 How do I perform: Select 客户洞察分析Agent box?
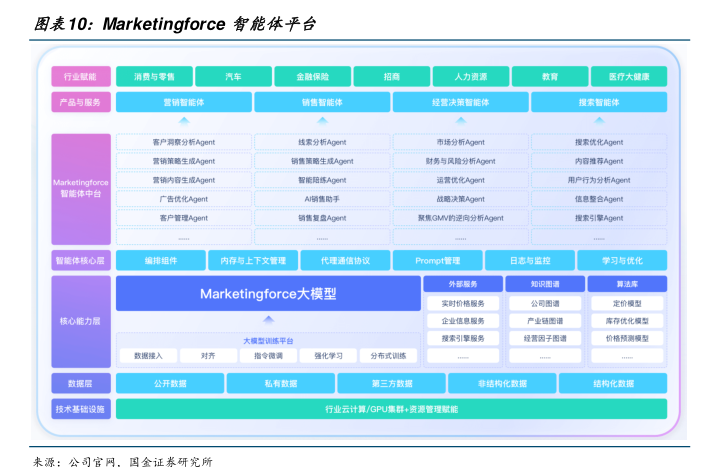point(183,143)
